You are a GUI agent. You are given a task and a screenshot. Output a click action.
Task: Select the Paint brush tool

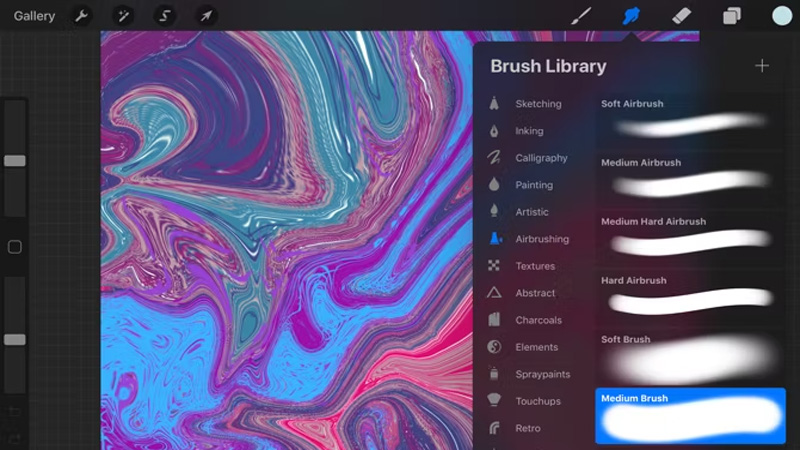point(581,16)
